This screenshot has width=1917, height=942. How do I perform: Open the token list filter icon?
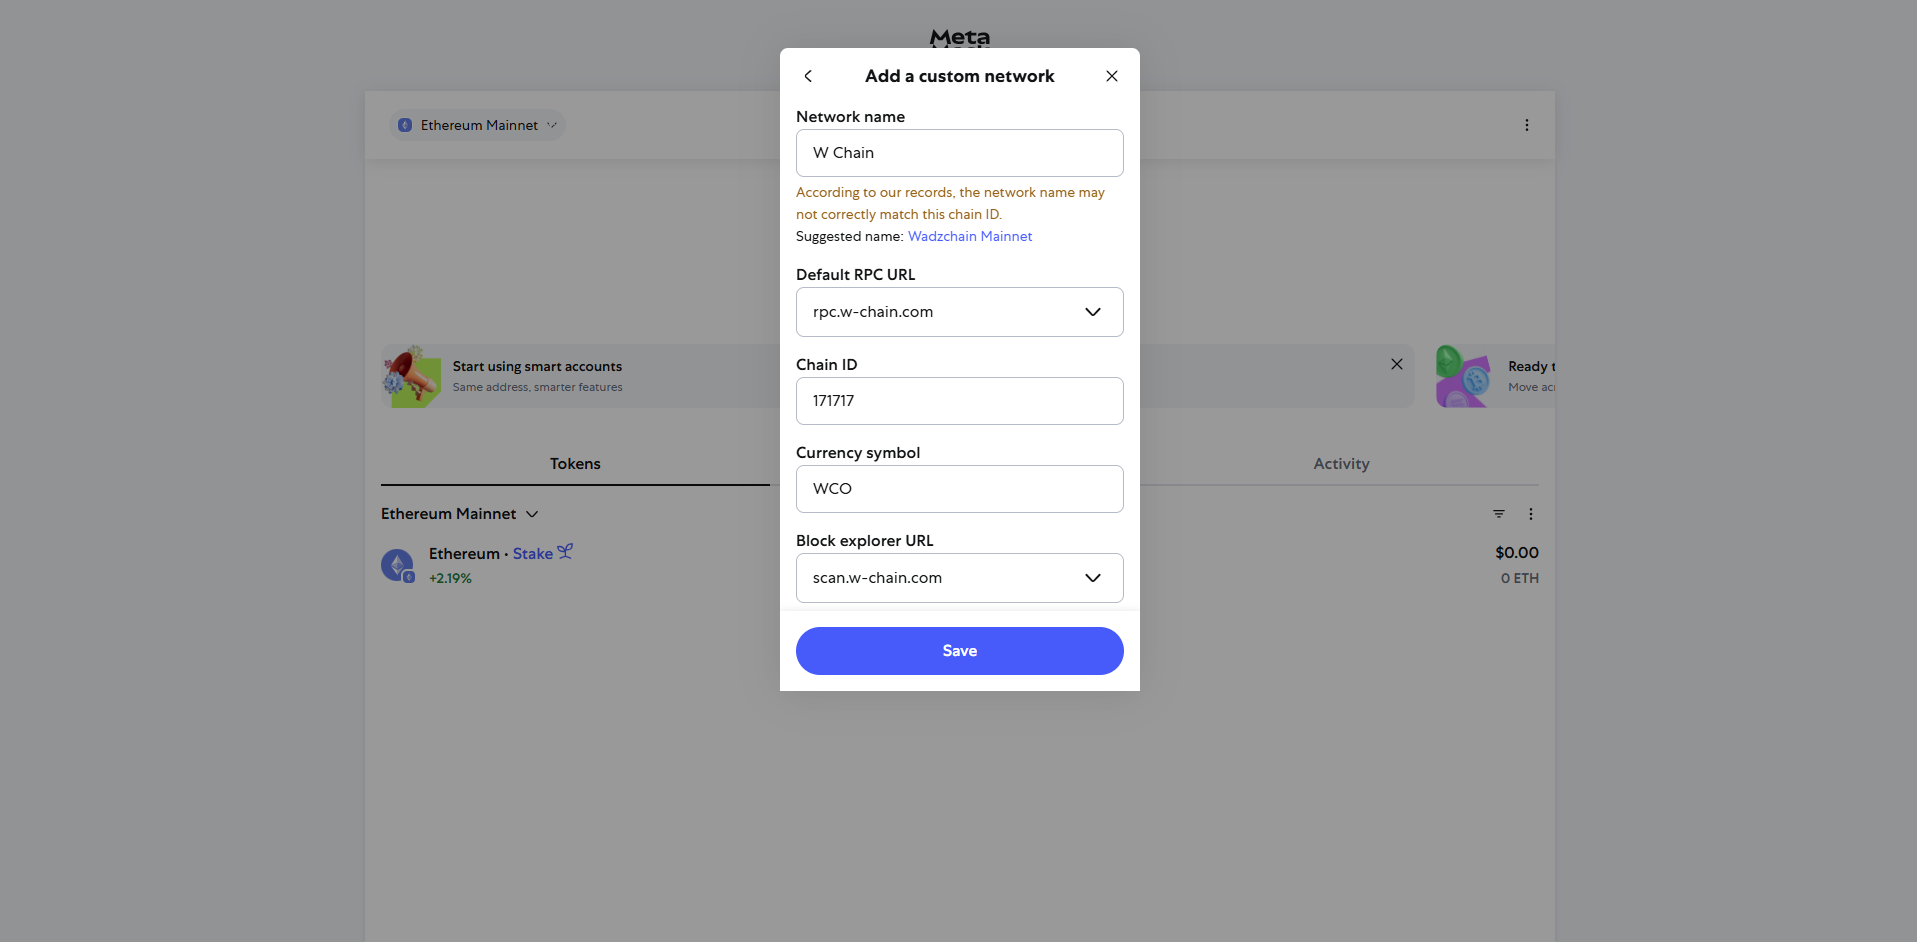[x=1498, y=514]
